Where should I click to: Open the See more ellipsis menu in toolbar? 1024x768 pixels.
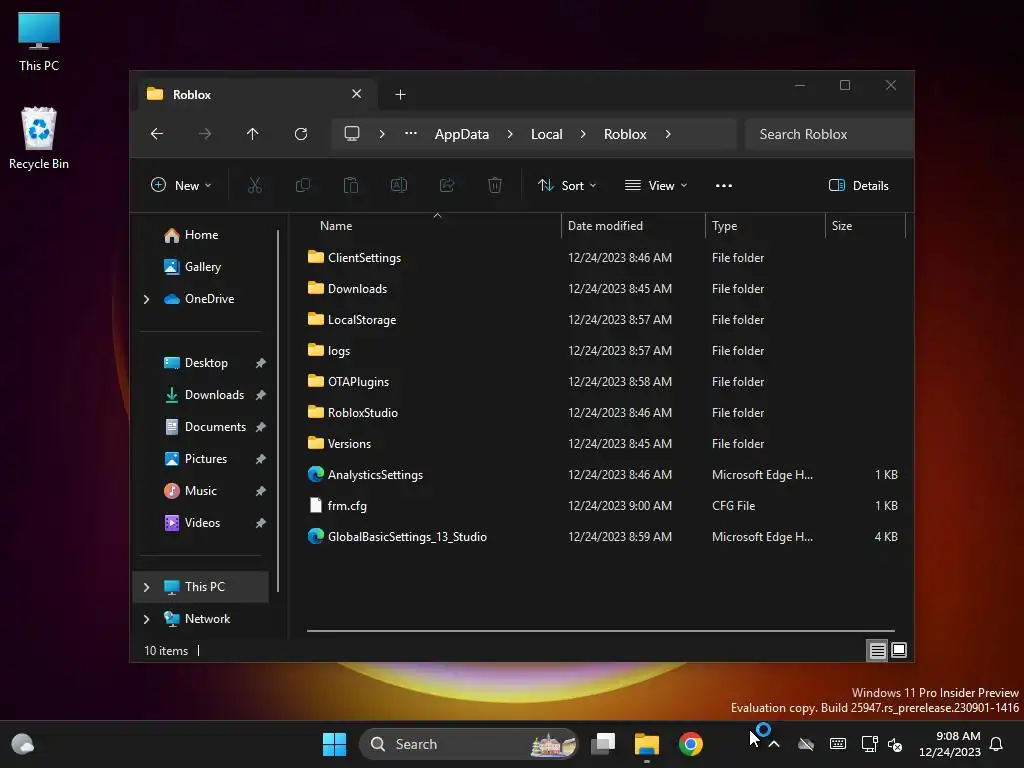tap(724, 185)
